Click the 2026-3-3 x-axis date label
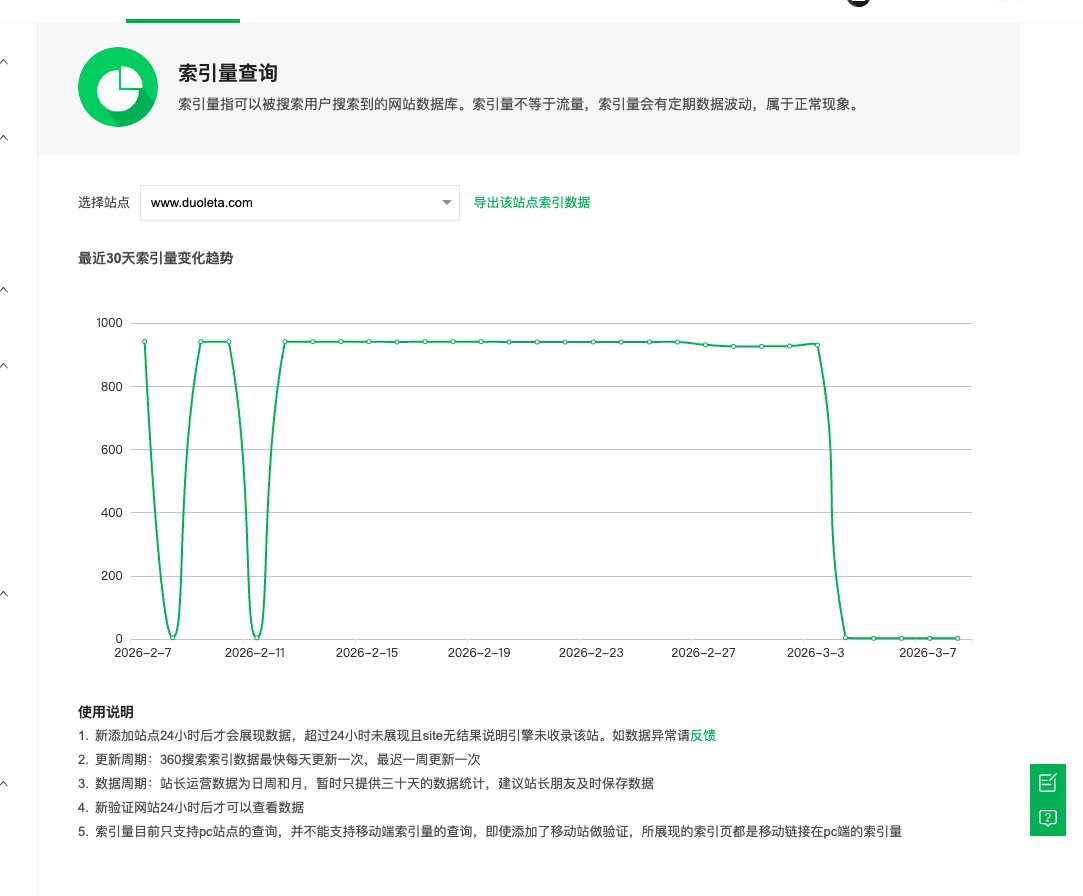Image resolution: width=1083 pixels, height=896 pixels. click(x=816, y=653)
